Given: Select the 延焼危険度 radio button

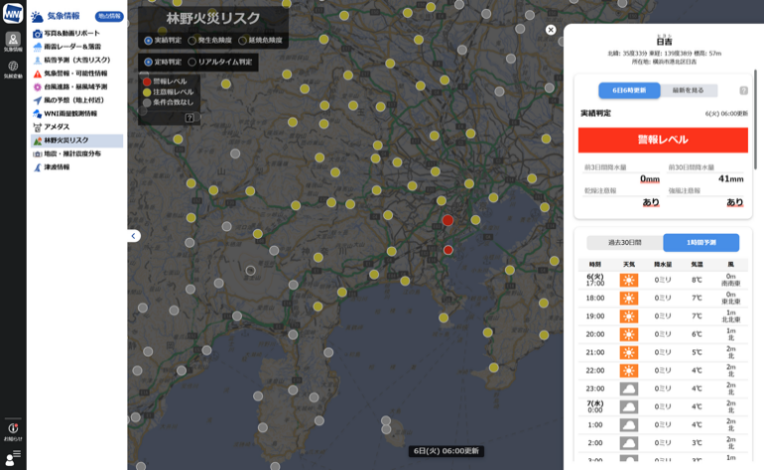Looking at the screenshot, I should (x=242, y=41).
